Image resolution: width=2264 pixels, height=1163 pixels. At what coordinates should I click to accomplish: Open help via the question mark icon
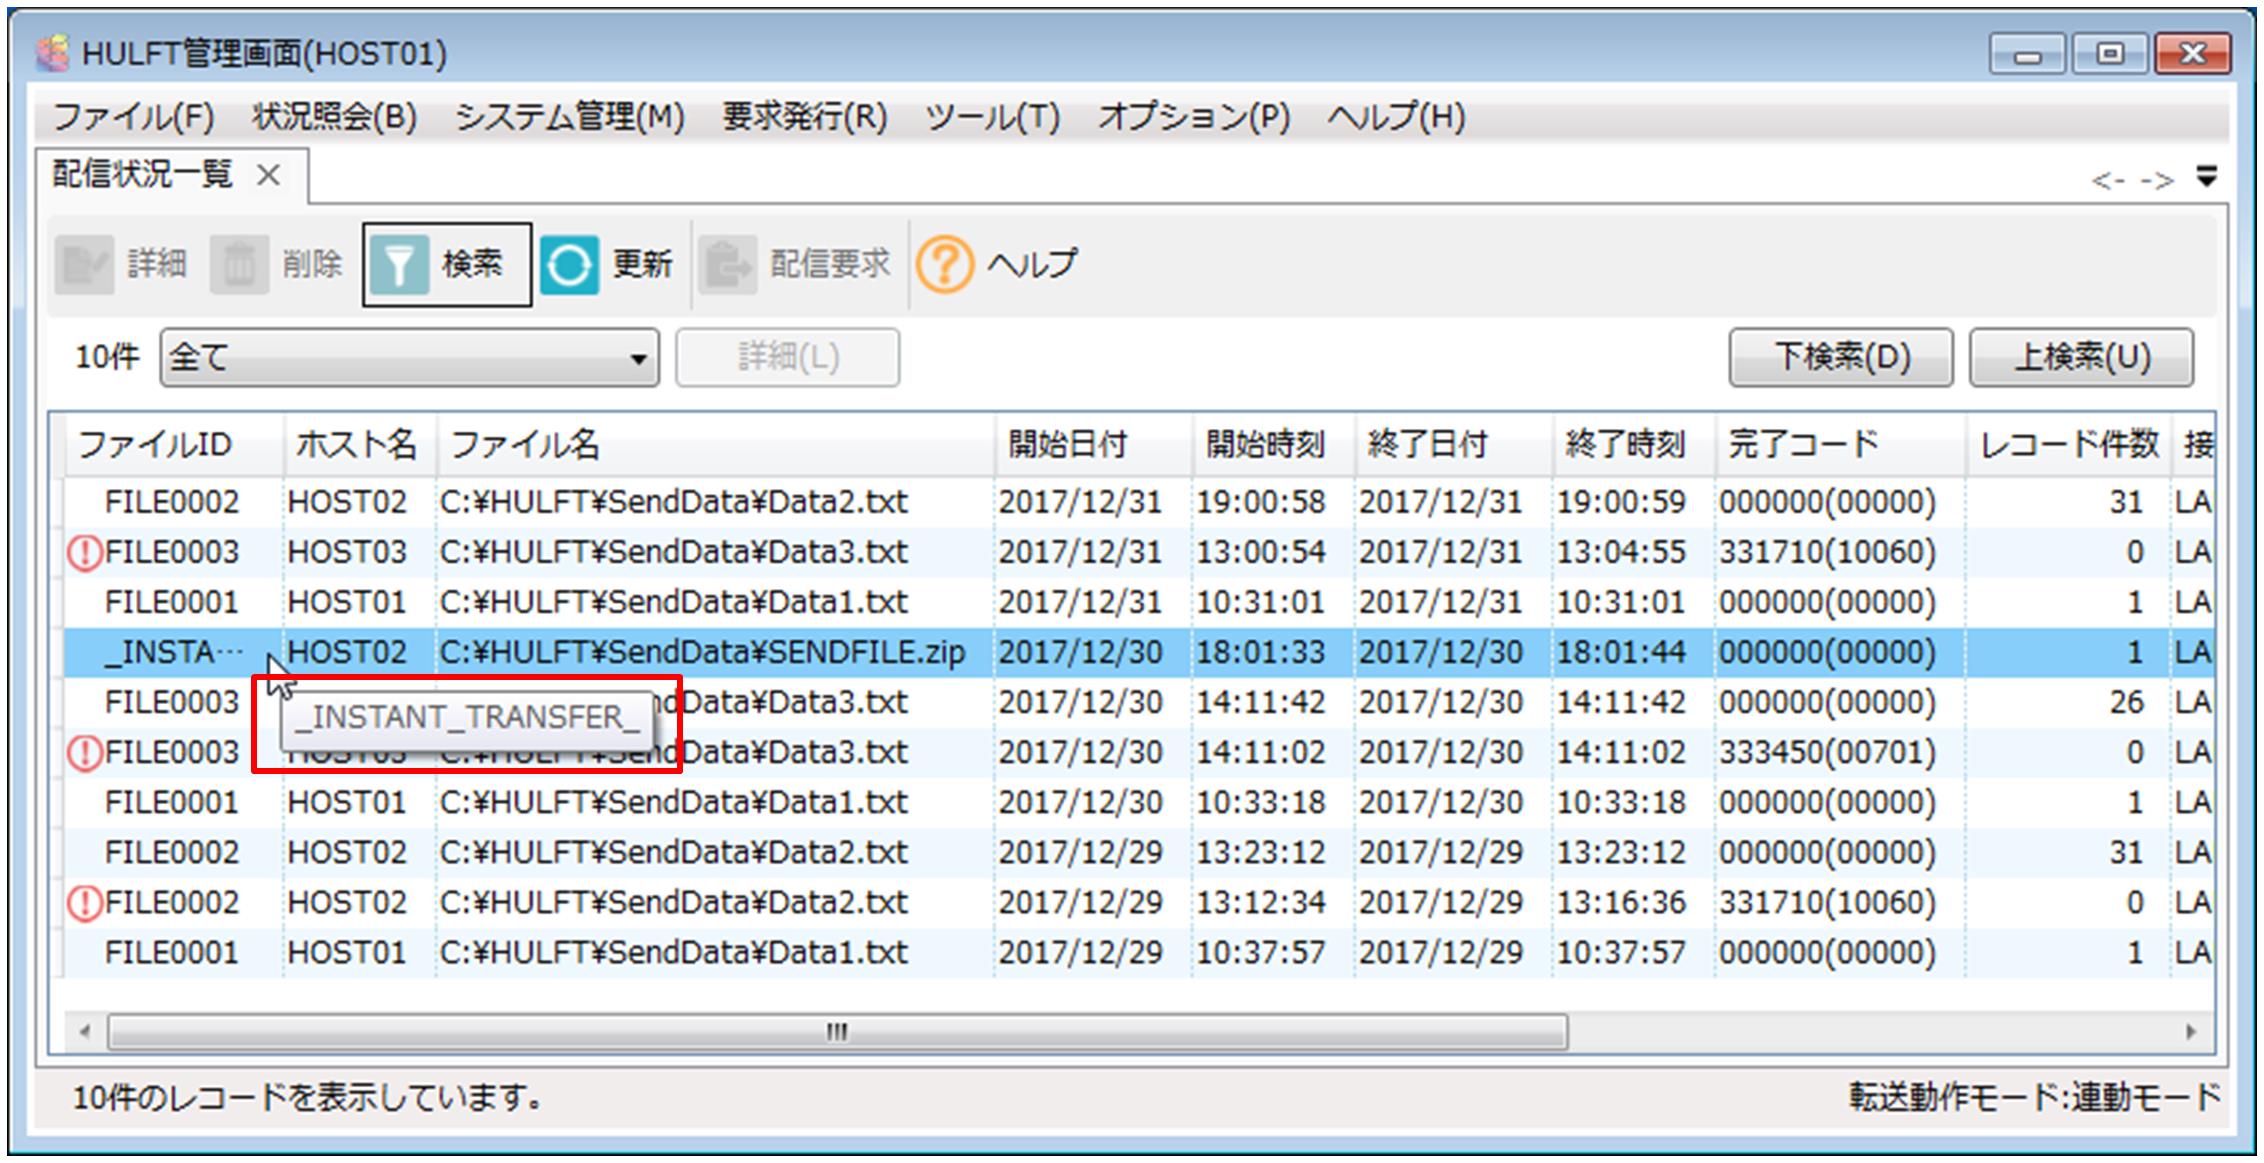tap(945, 265)
